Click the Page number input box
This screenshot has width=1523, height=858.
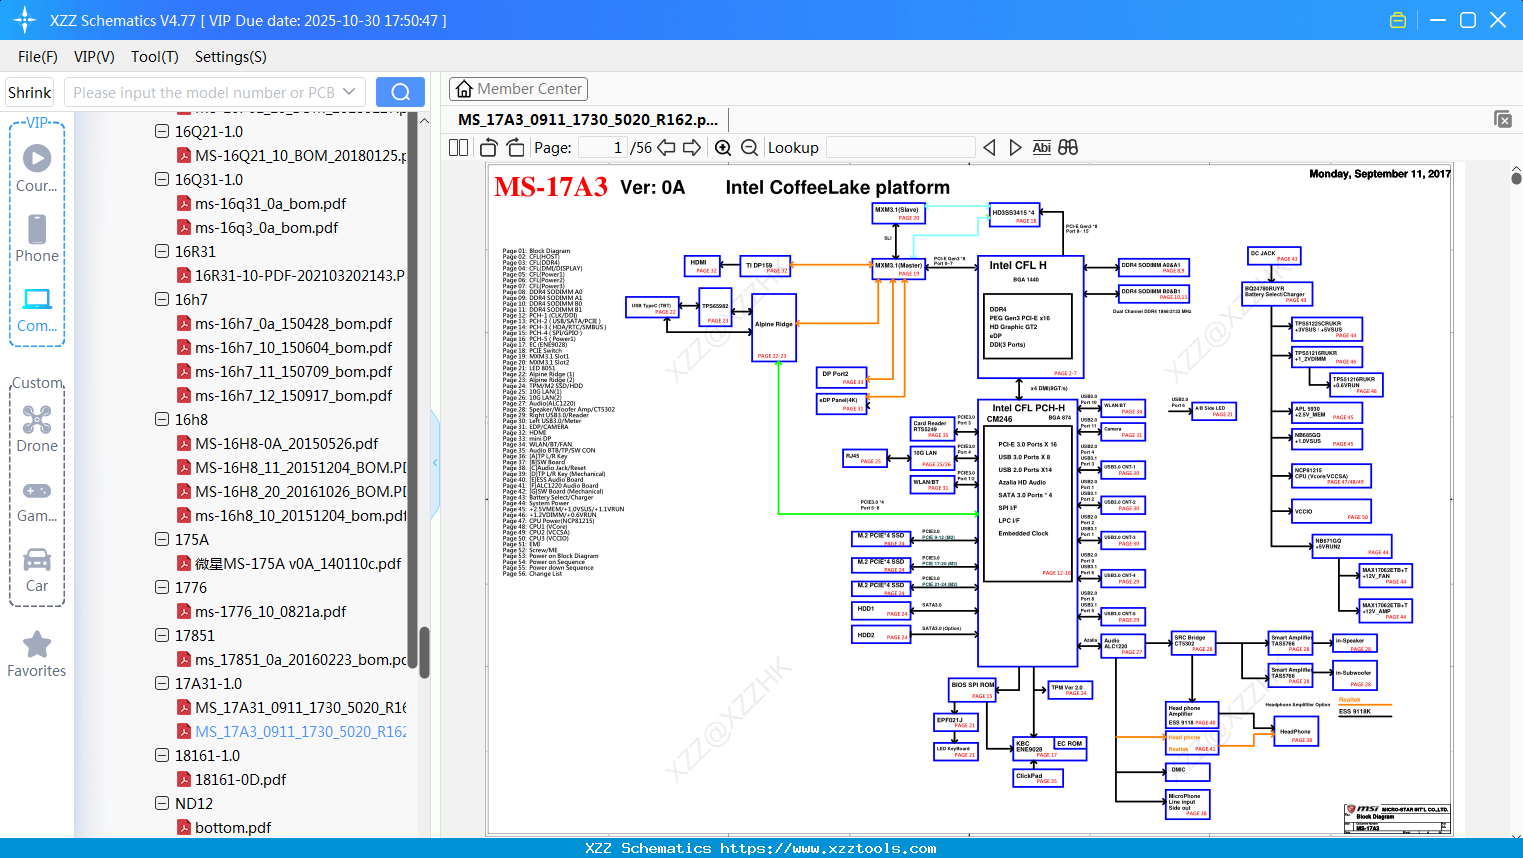pyautogui.click(x=603, y=148)
